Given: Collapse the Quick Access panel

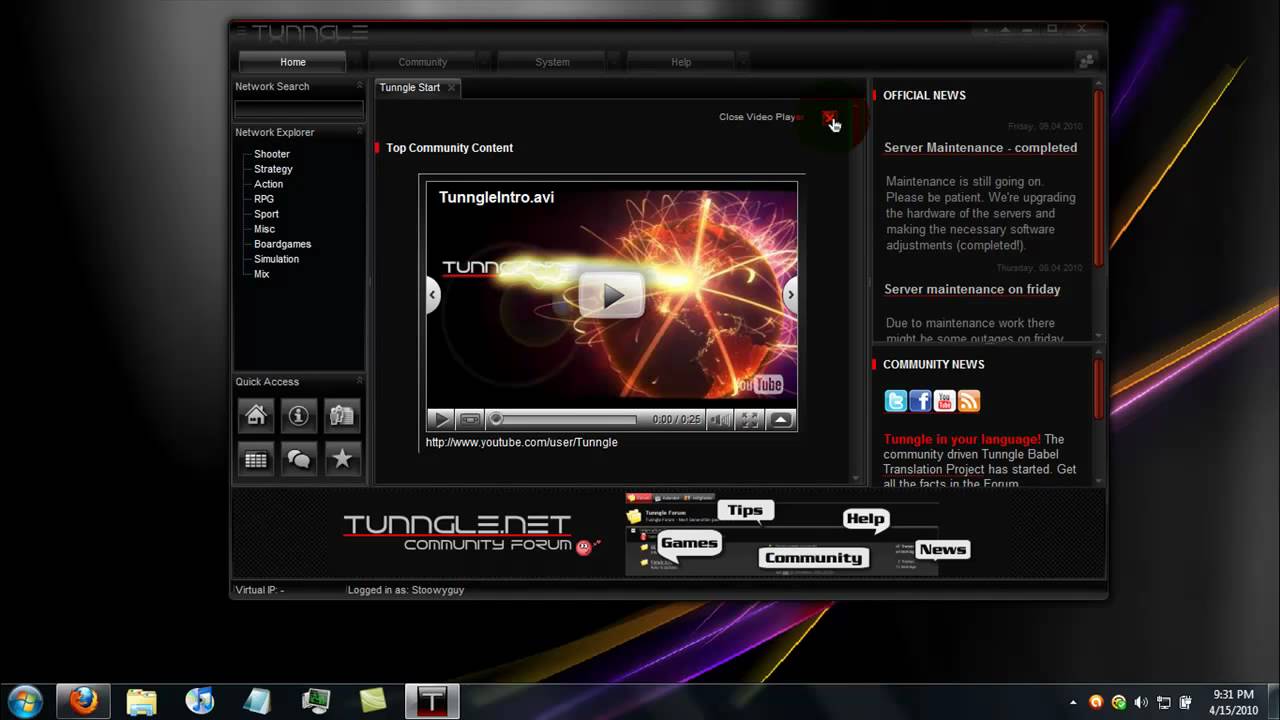Looking at the screenshot, I should [359, 381].
